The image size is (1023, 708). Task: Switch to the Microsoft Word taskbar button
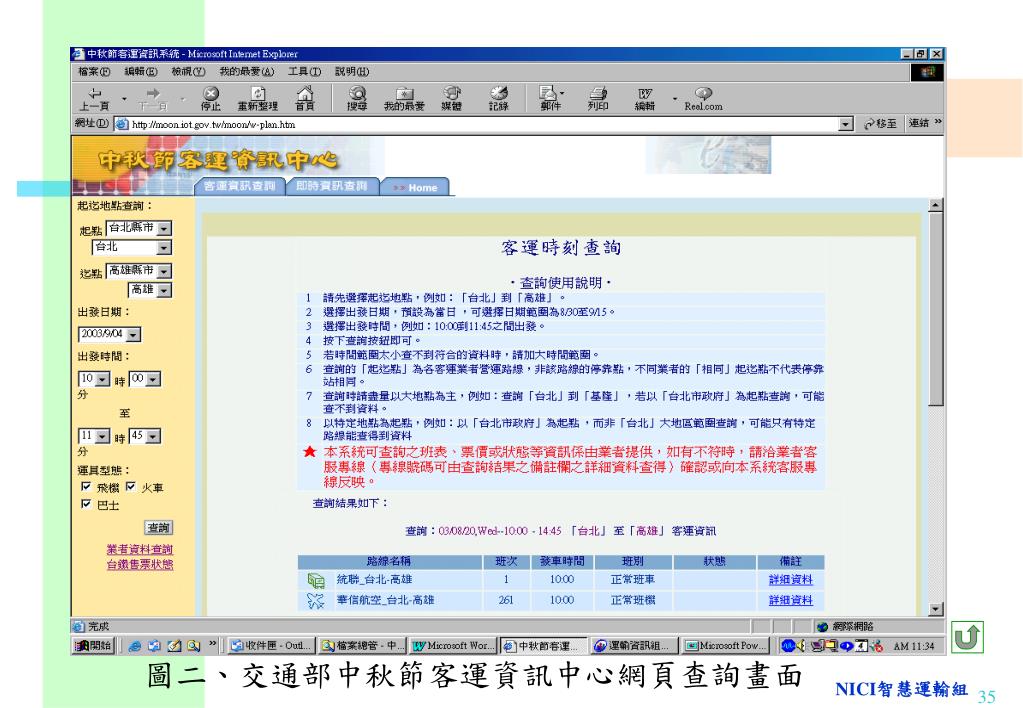(454, 645)
